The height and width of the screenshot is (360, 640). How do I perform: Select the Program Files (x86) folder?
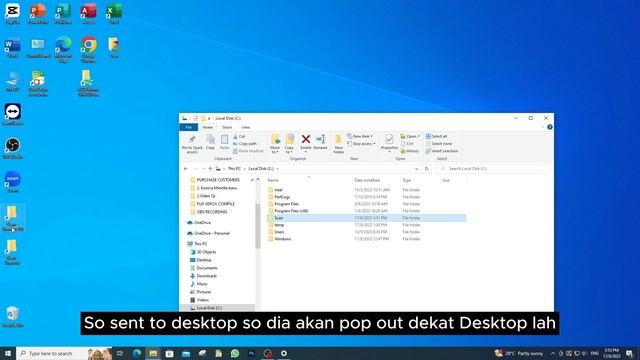point(291,211)
